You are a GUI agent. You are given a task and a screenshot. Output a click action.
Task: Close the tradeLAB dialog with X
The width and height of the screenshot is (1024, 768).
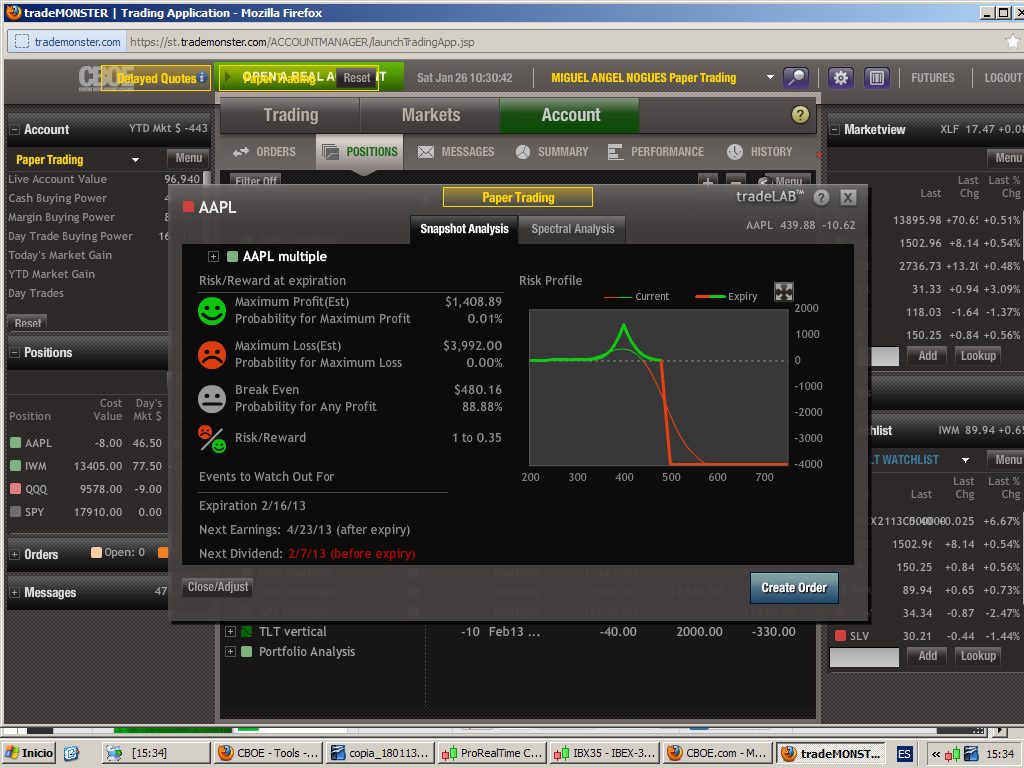click(x=848, y=197)
